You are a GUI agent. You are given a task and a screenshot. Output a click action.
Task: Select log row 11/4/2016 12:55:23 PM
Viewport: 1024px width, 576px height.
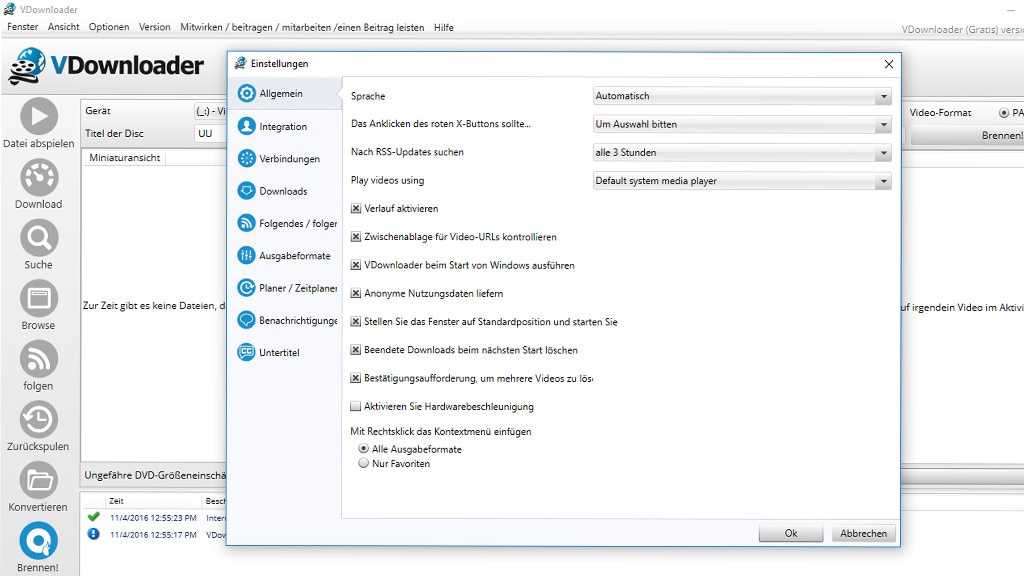pyautogui.click(x=153, y=518)
